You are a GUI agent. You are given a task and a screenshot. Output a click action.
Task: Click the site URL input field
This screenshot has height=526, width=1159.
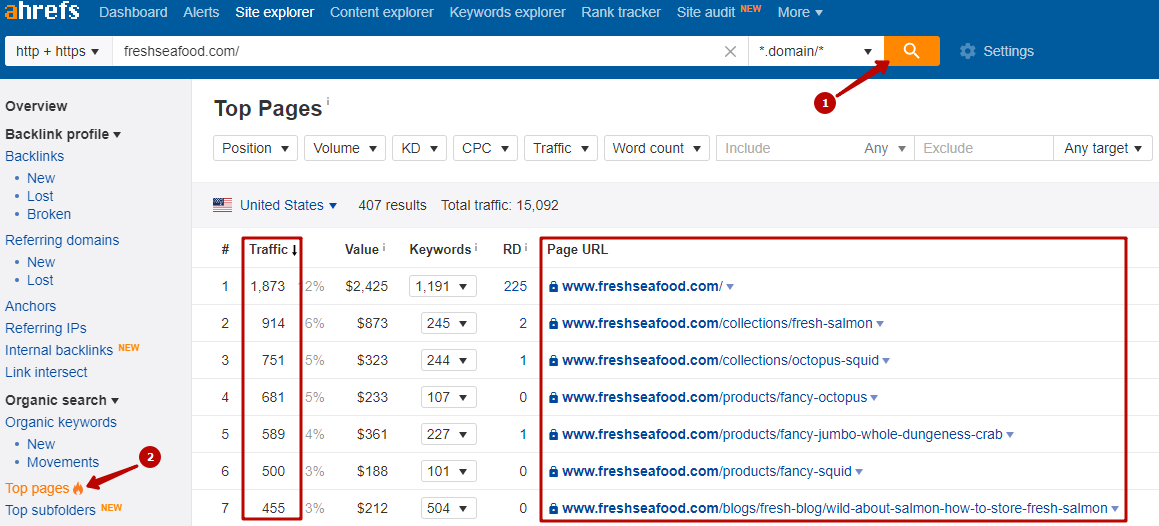coord(417,51)
